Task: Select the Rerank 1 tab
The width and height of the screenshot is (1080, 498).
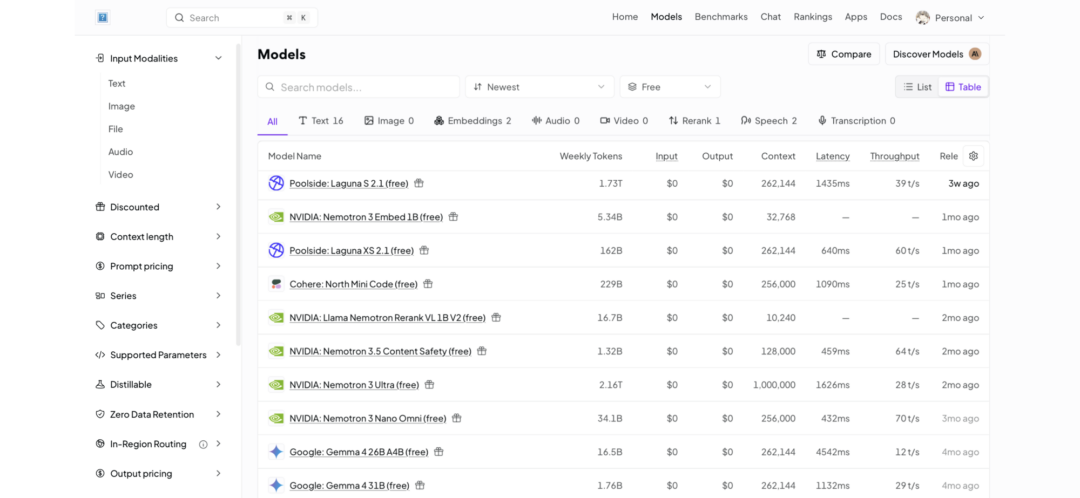Action: click(694, 121)
